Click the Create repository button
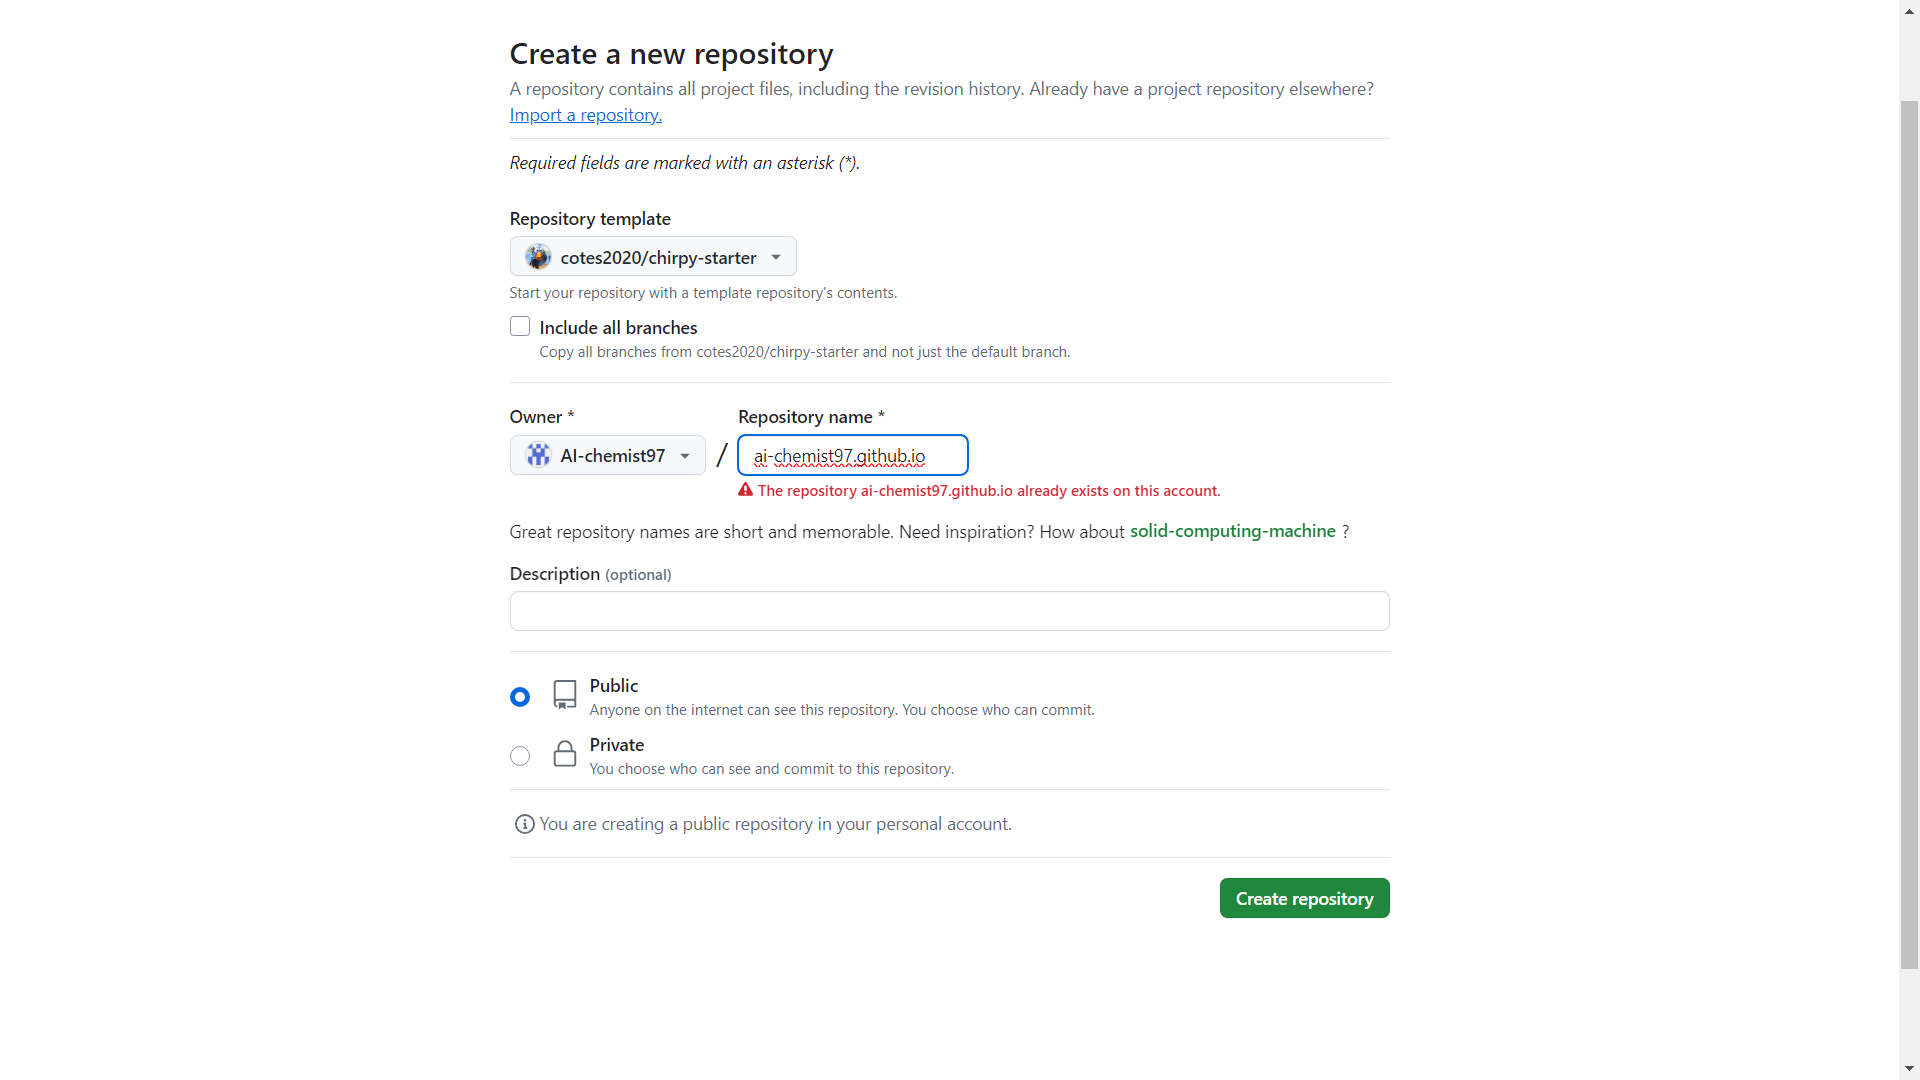The image size is (1920, 1080). point(1304,898)
